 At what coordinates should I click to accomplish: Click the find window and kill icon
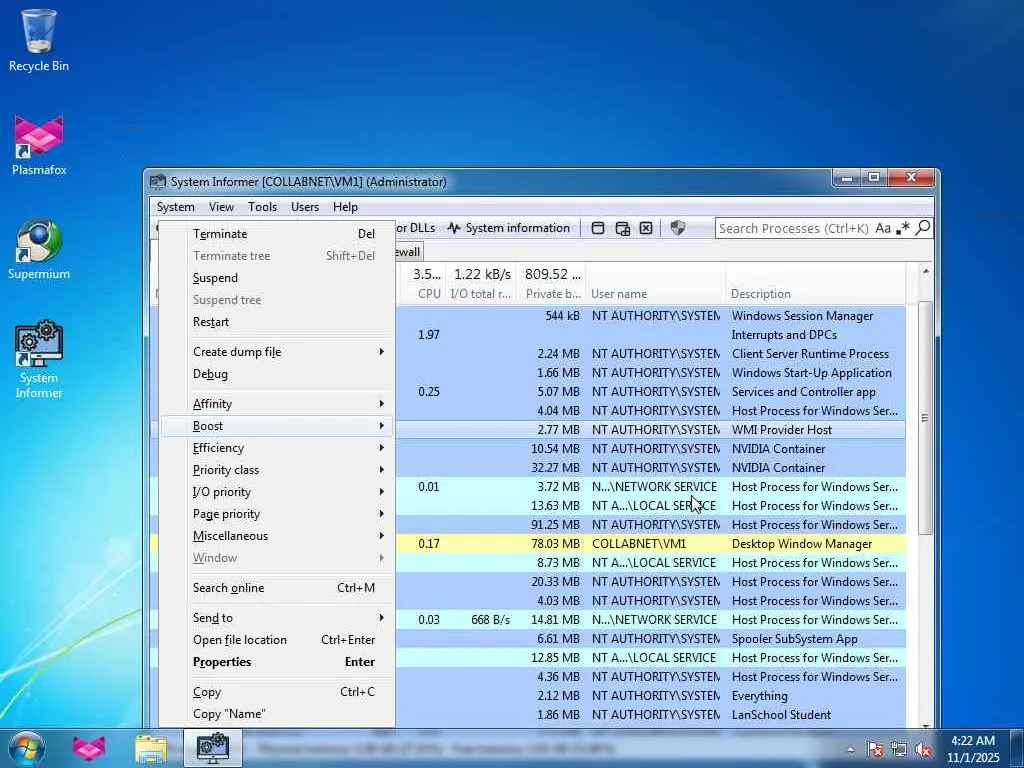(x=646, y=228)
